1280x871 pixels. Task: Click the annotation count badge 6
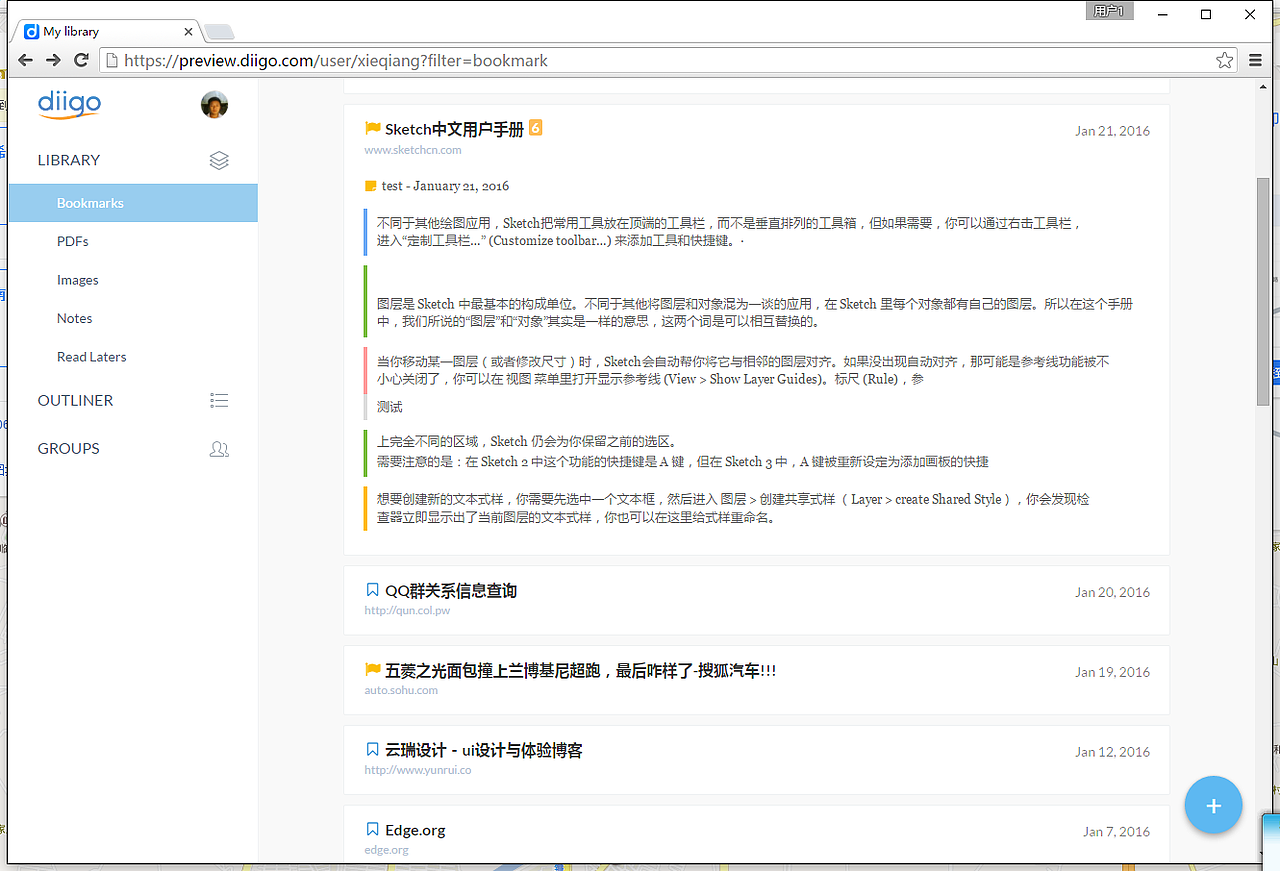(535, 128)
